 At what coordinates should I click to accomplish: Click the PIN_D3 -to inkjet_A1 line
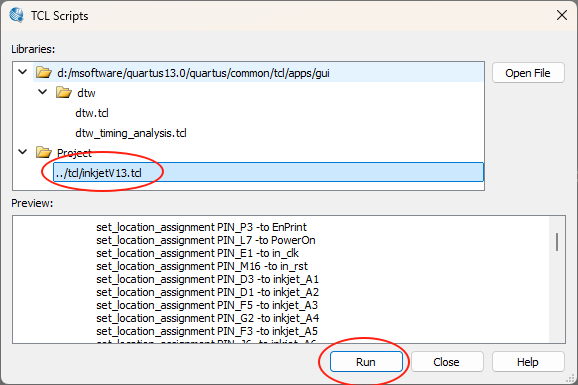point(208,279)
